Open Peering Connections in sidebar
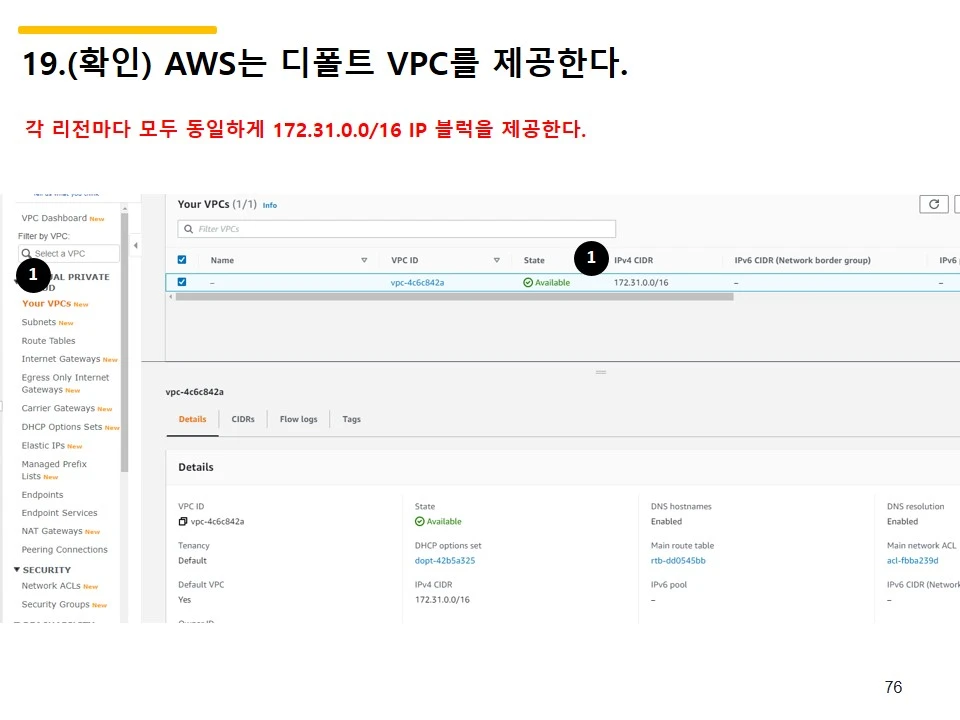Screen dimensions: 960x720 (64, 550)
